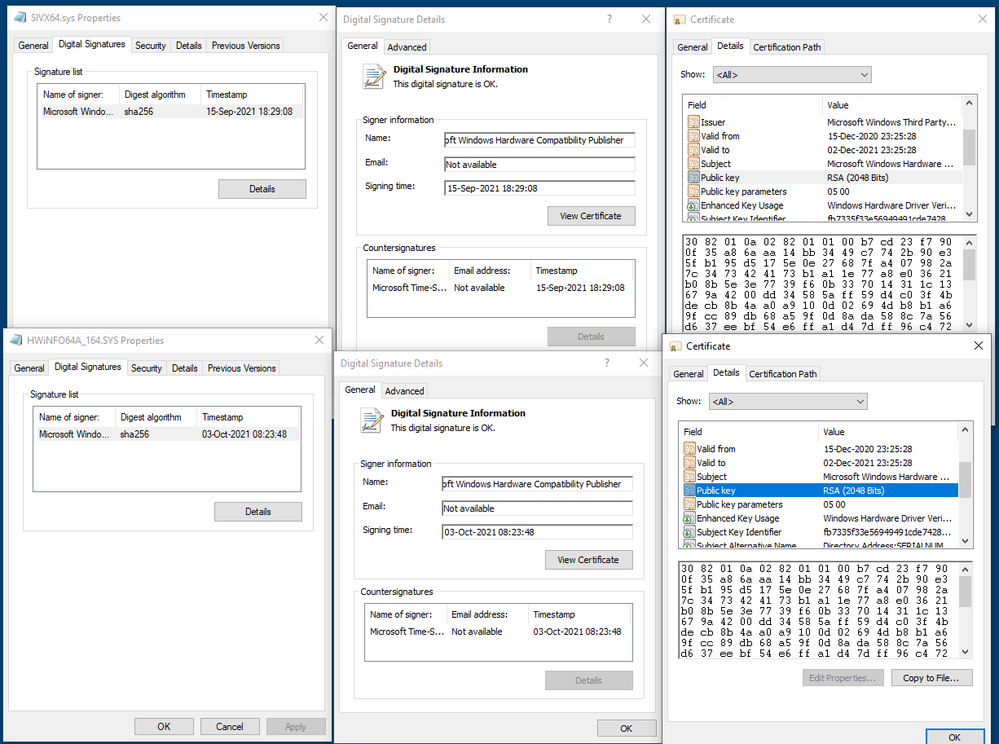Image resolution: width=999 pixels, height=744 pixels.
Task: Click the Subject icon in the bottom Certificate window
Action: point(689,476)
